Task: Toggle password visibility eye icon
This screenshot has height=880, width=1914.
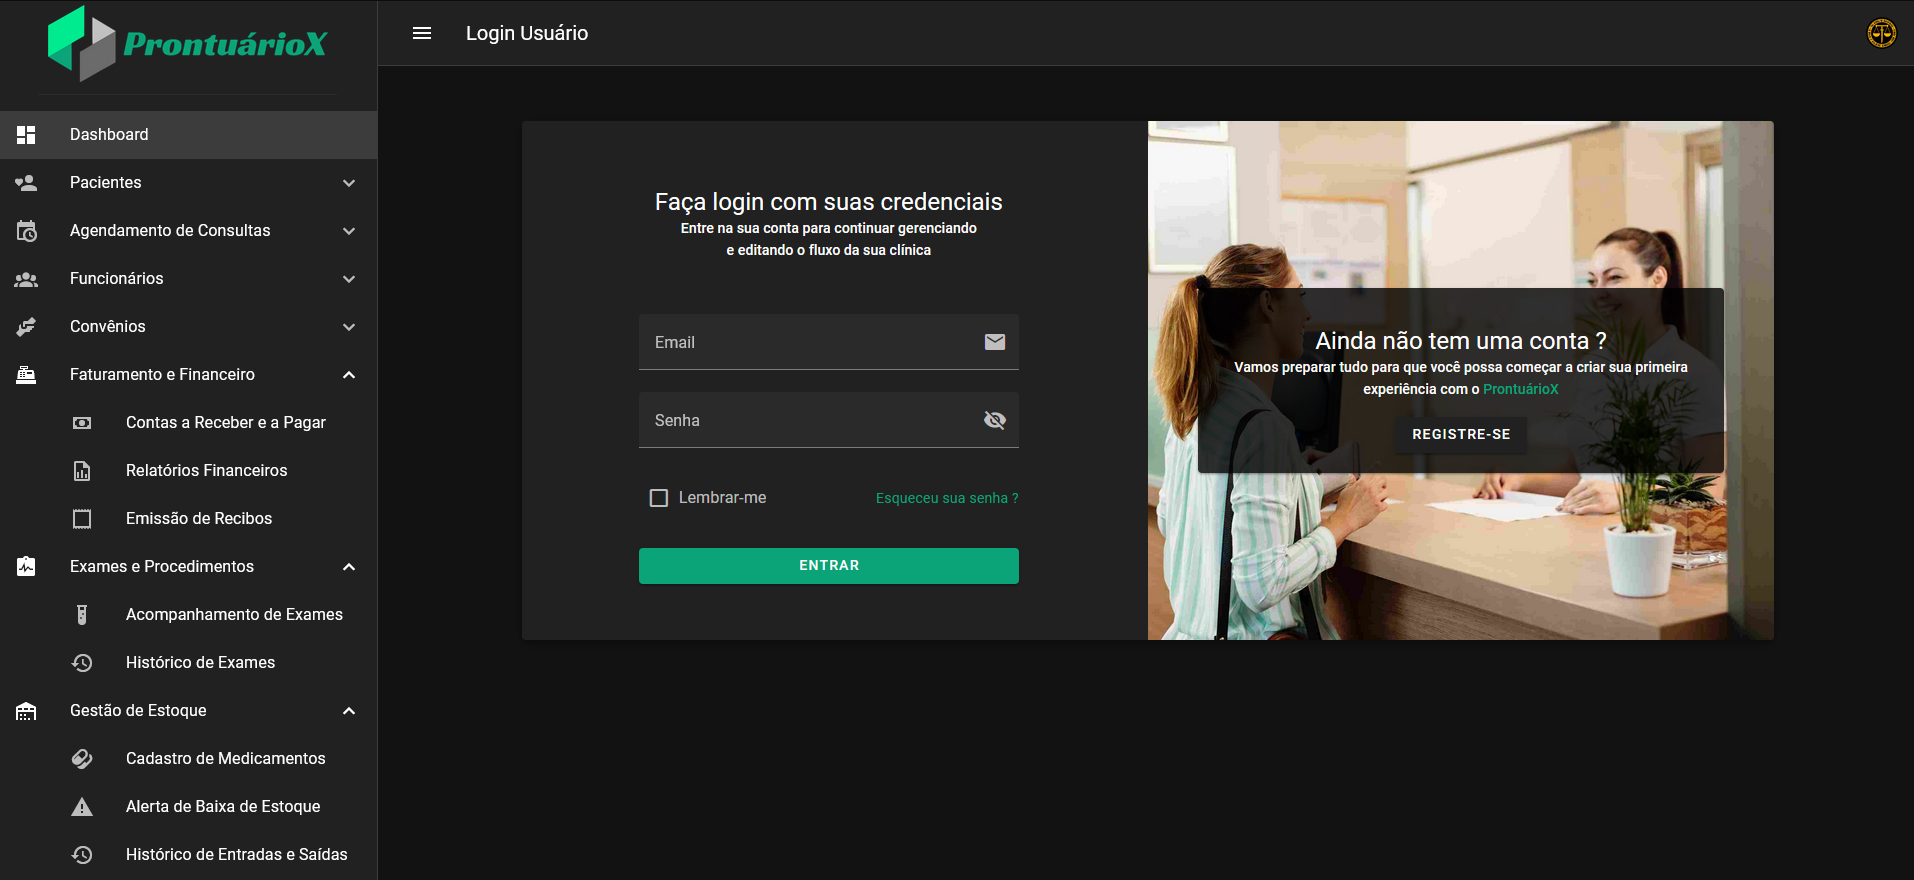Action: [x=994, y=420]
